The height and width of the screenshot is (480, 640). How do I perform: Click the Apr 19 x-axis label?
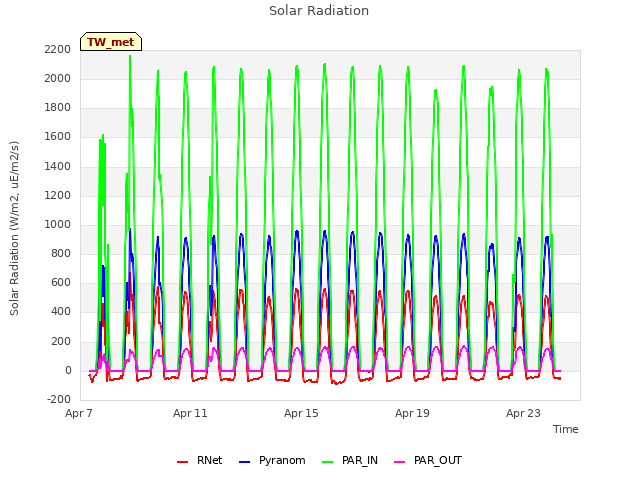(x=412, y=413)
